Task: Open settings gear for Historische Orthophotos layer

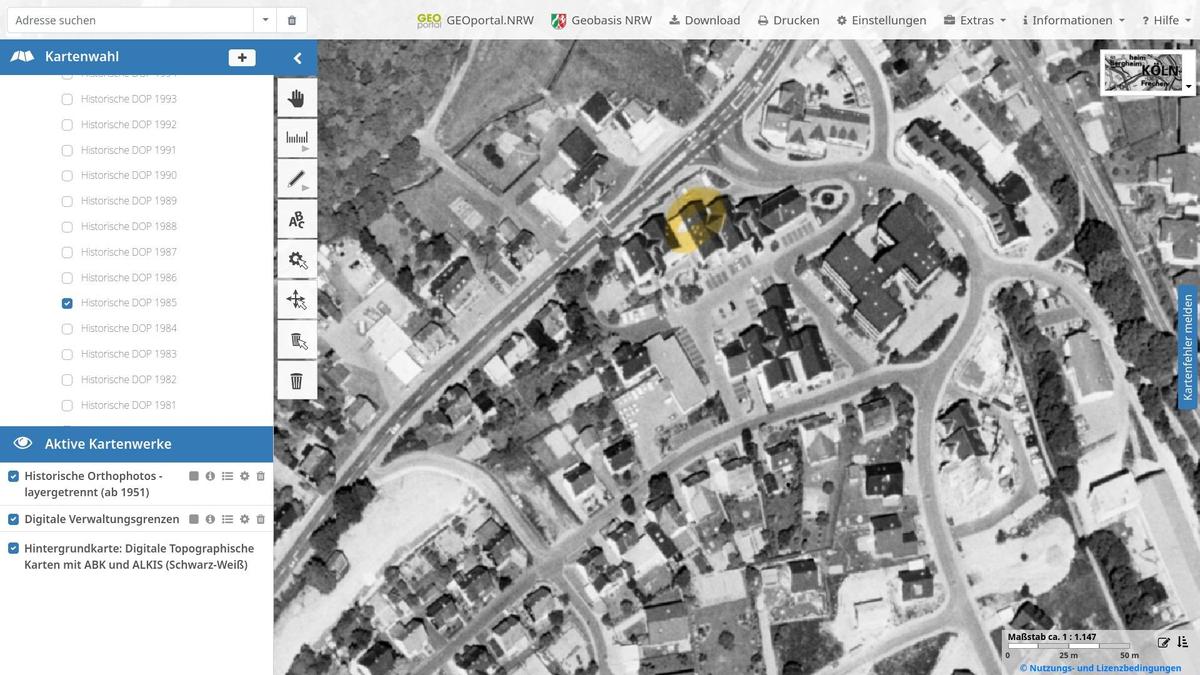Action: (244, 476)
